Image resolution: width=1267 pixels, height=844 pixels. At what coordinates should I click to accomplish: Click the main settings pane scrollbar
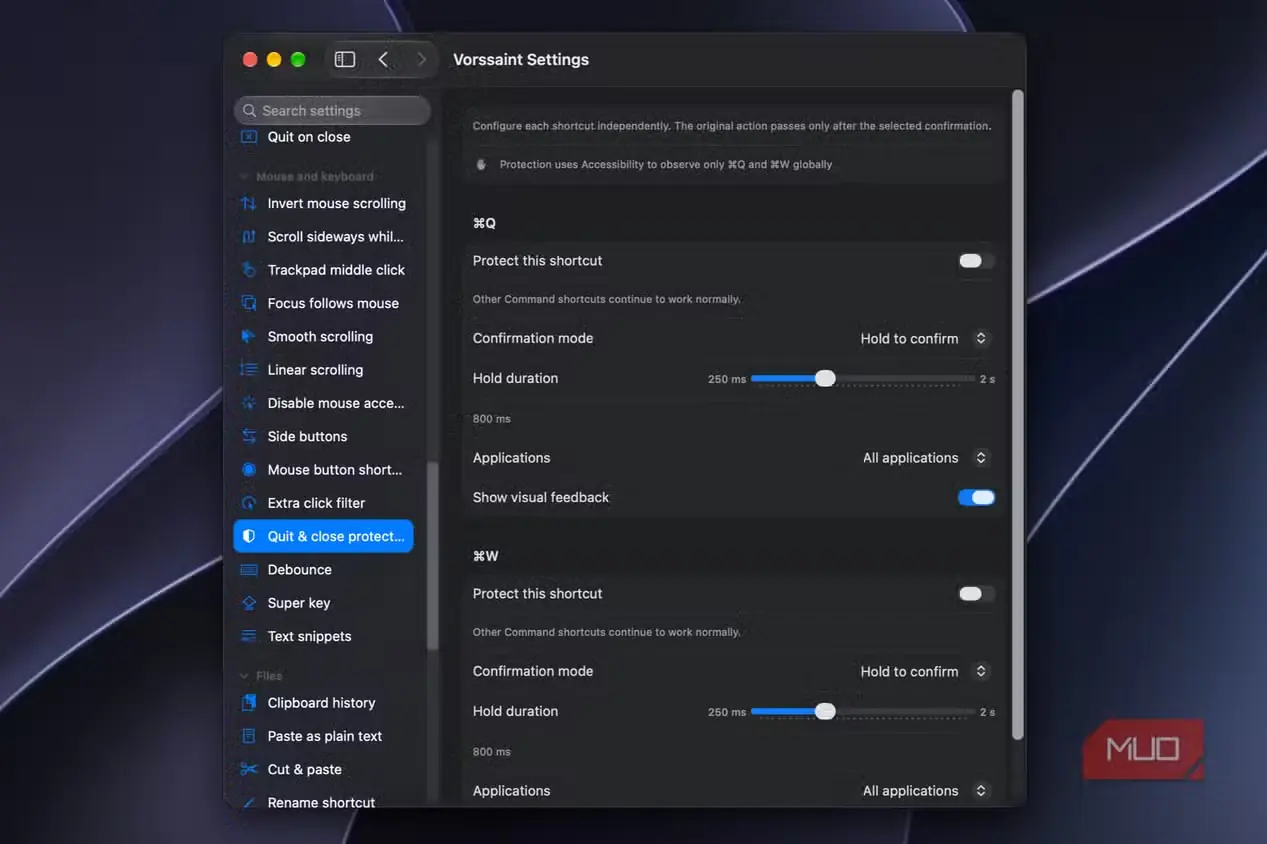(x=1018, y=415)
